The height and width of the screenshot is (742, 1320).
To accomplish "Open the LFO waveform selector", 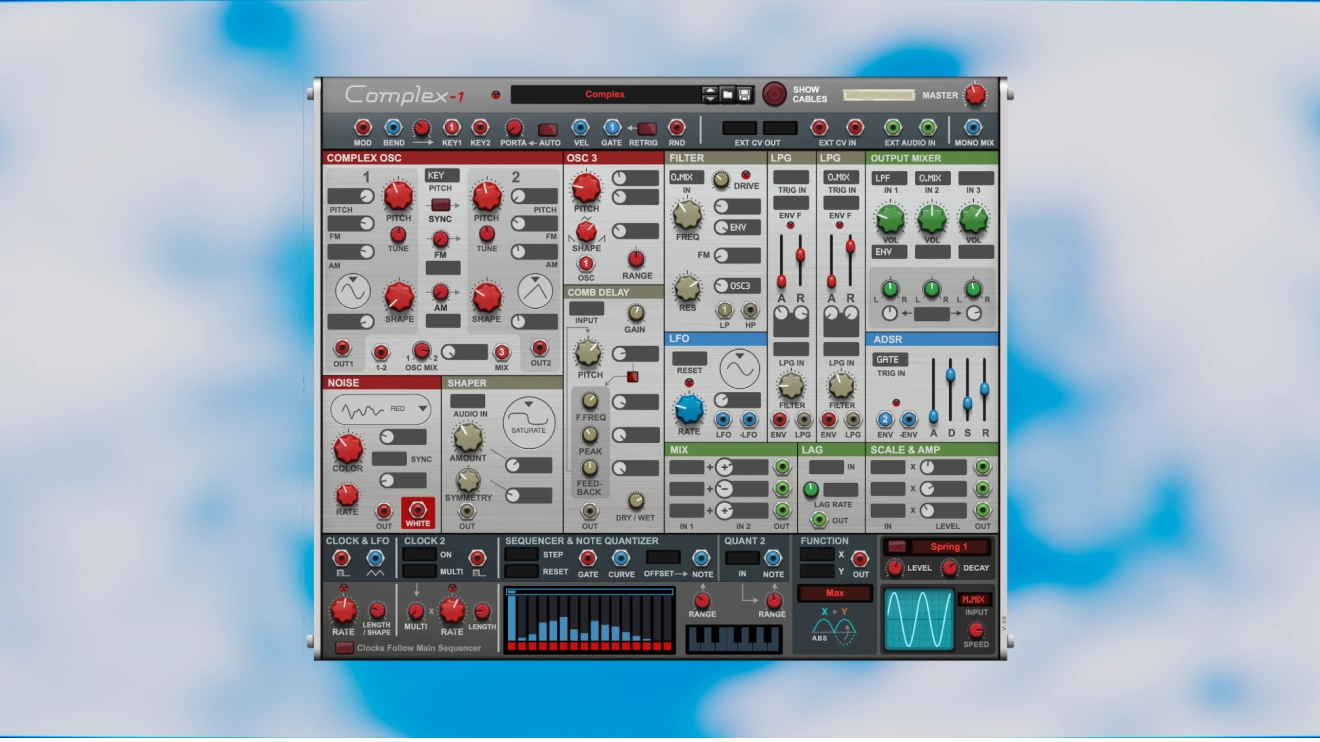I will [x=740, y=369].
